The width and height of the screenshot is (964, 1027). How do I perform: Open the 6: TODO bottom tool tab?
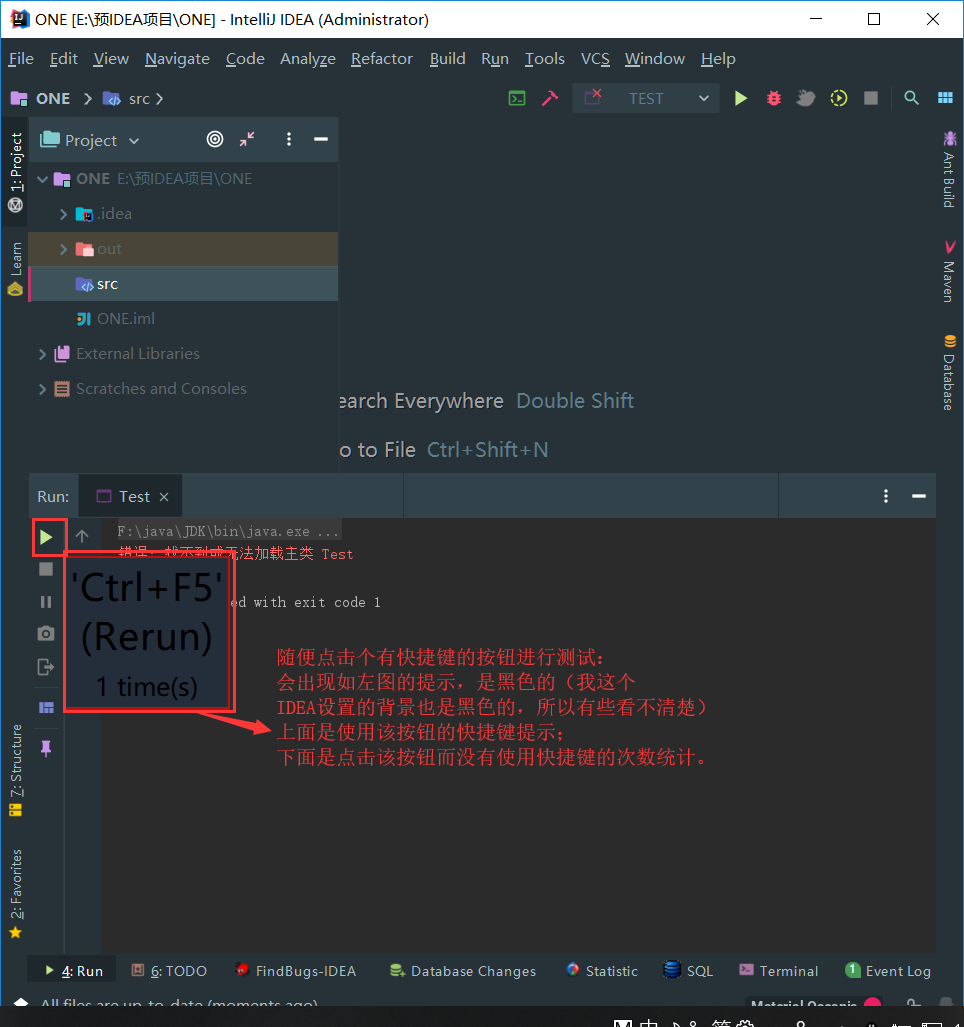[x=169, y=971]
